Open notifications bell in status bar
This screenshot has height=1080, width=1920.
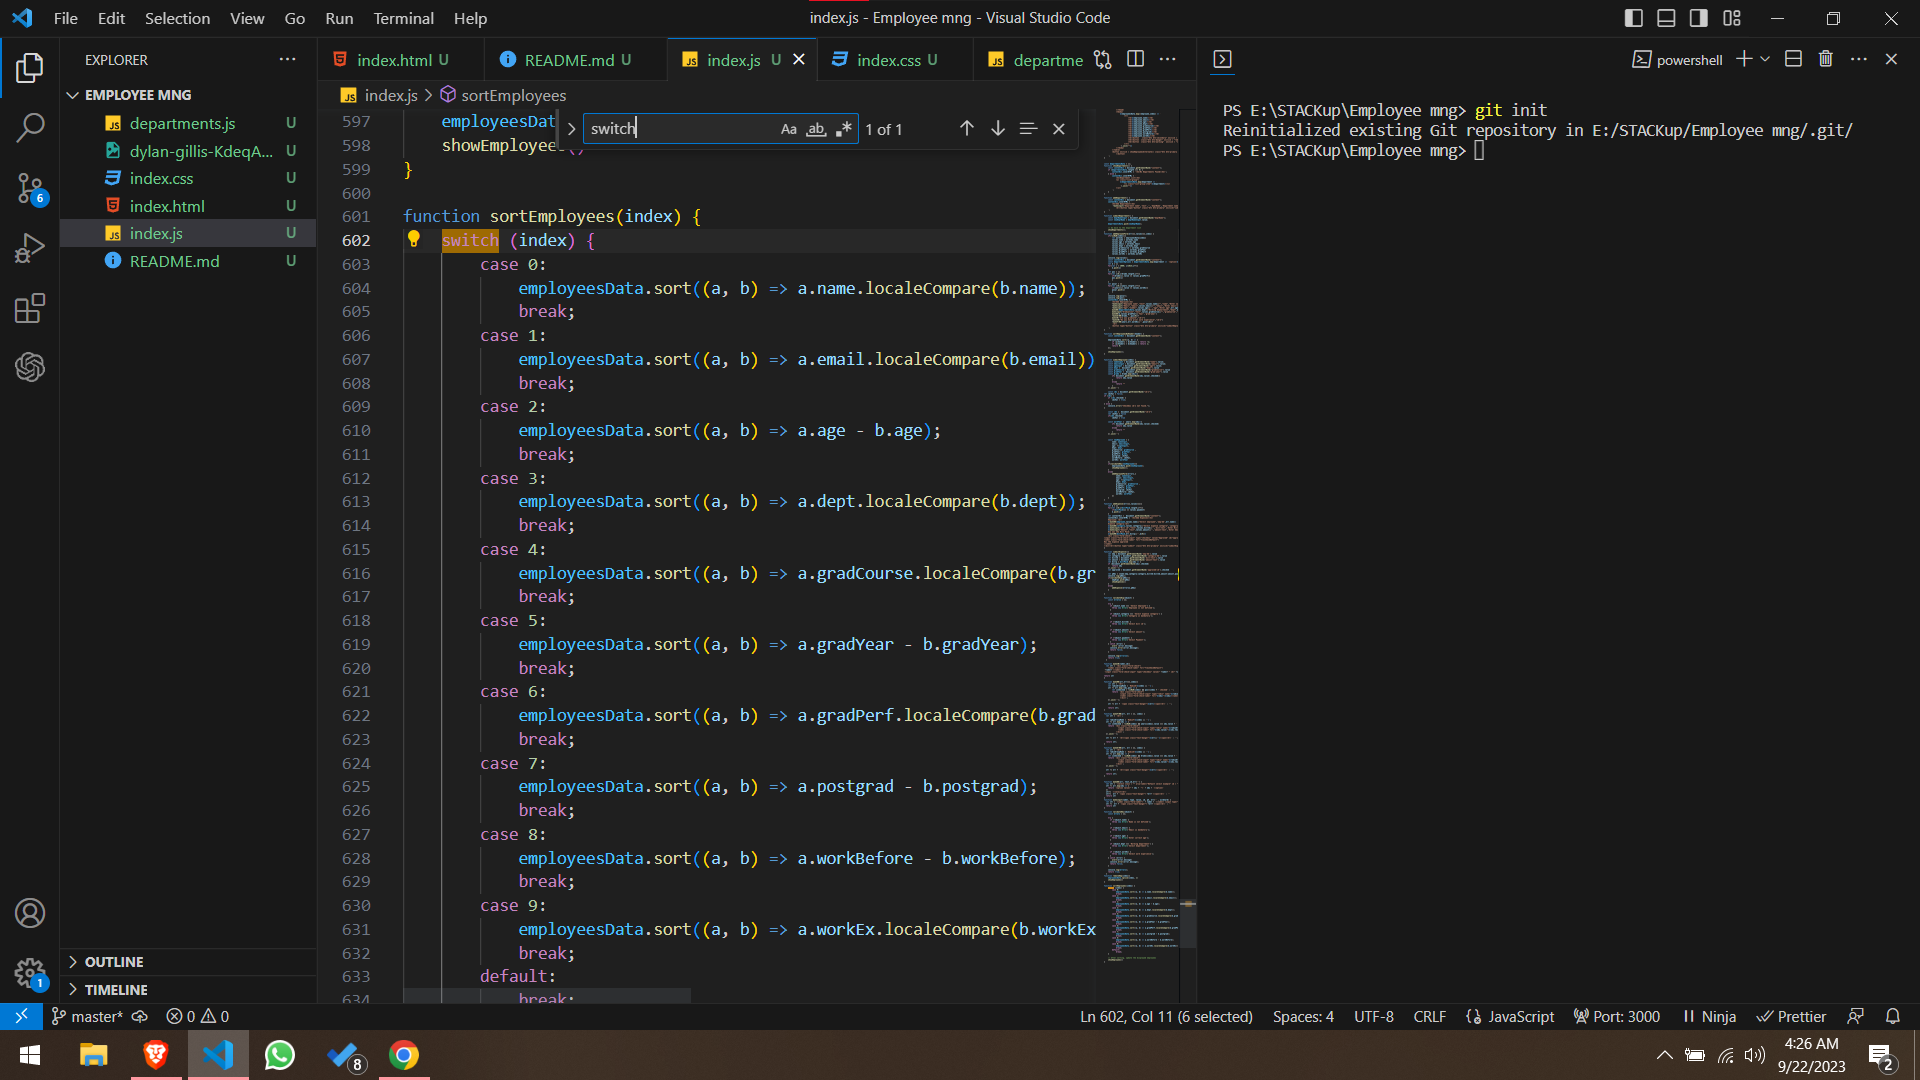[1893, 1016]
